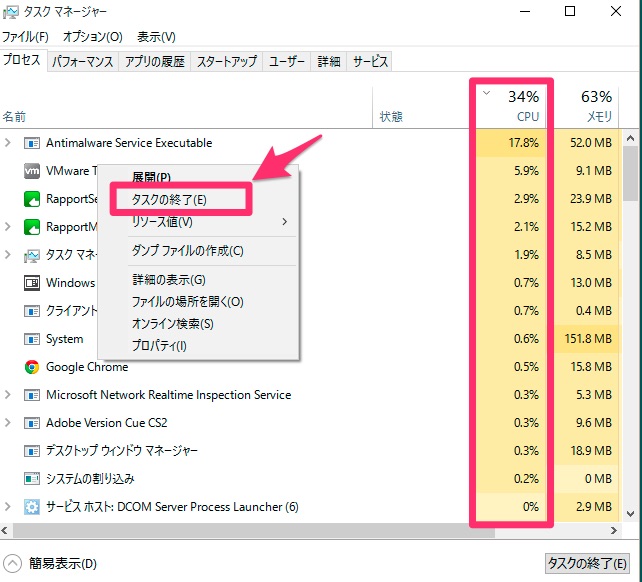Click the RapportMgmt green icon

pos(32,227)
